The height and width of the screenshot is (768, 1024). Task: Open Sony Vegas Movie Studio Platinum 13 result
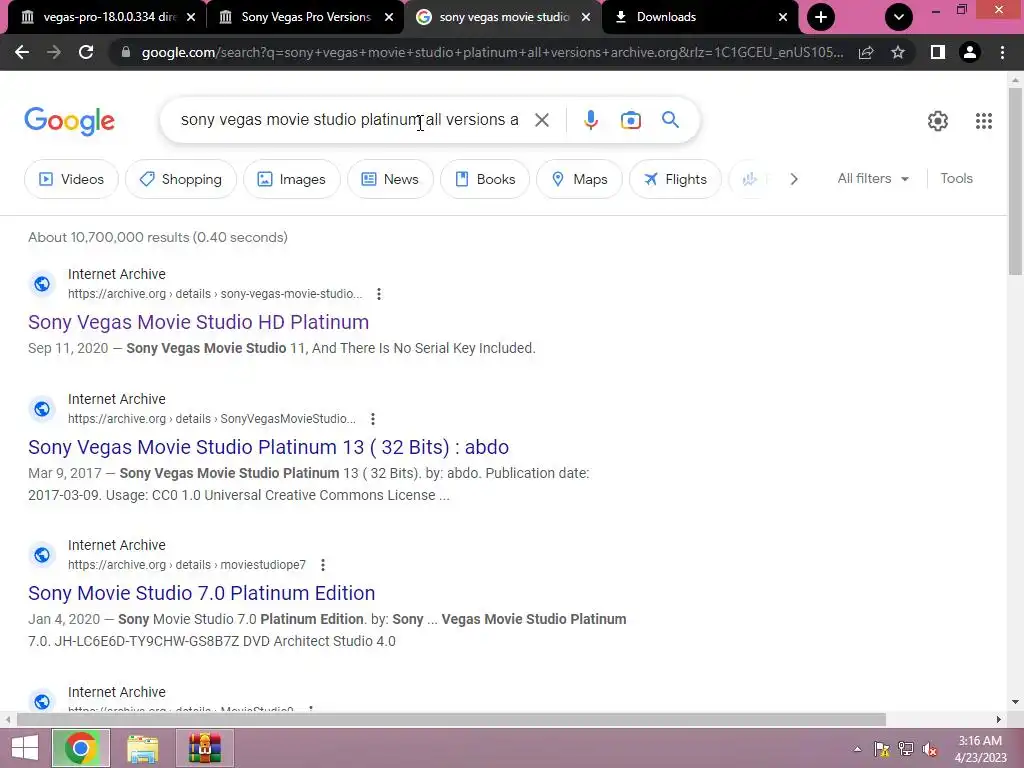point(268,447)
